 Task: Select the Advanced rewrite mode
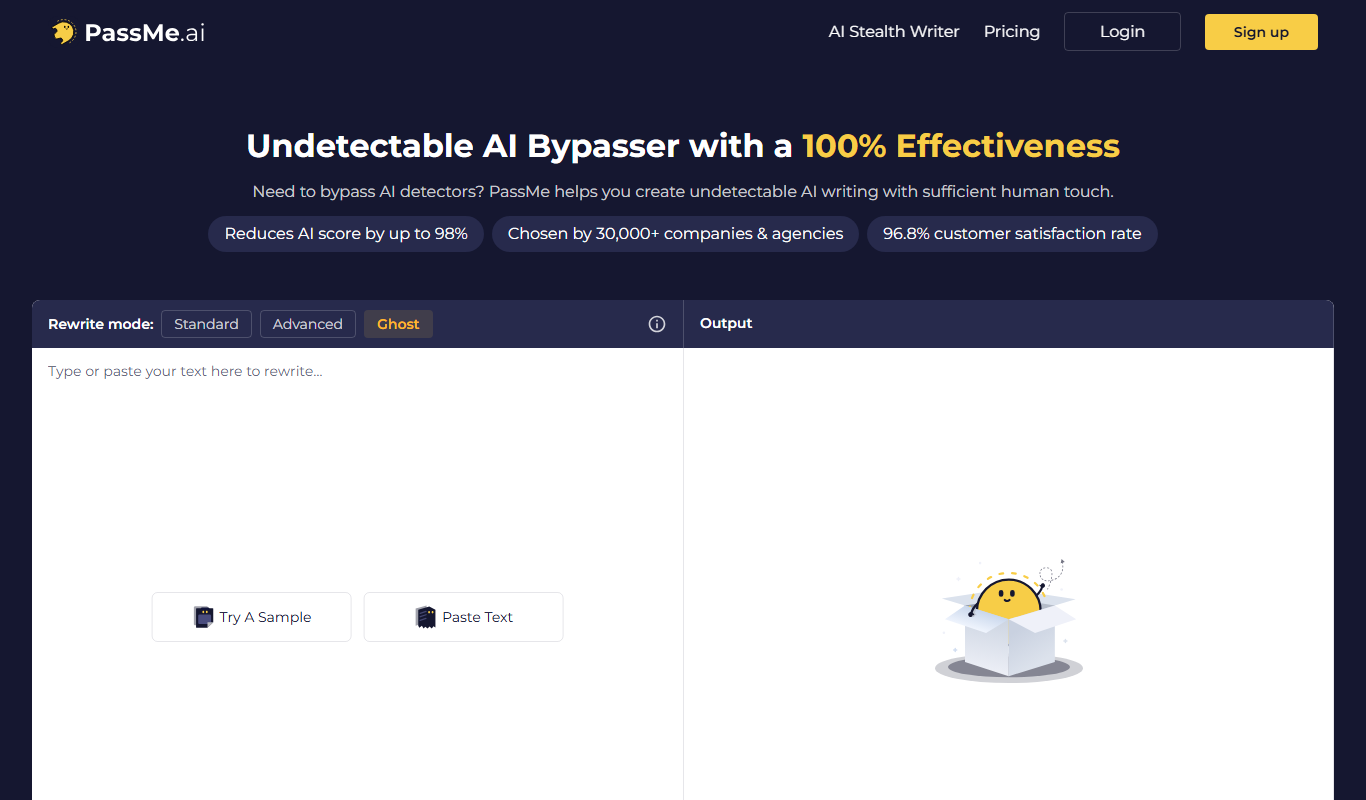pyautogui.click(x=308, y=324)
